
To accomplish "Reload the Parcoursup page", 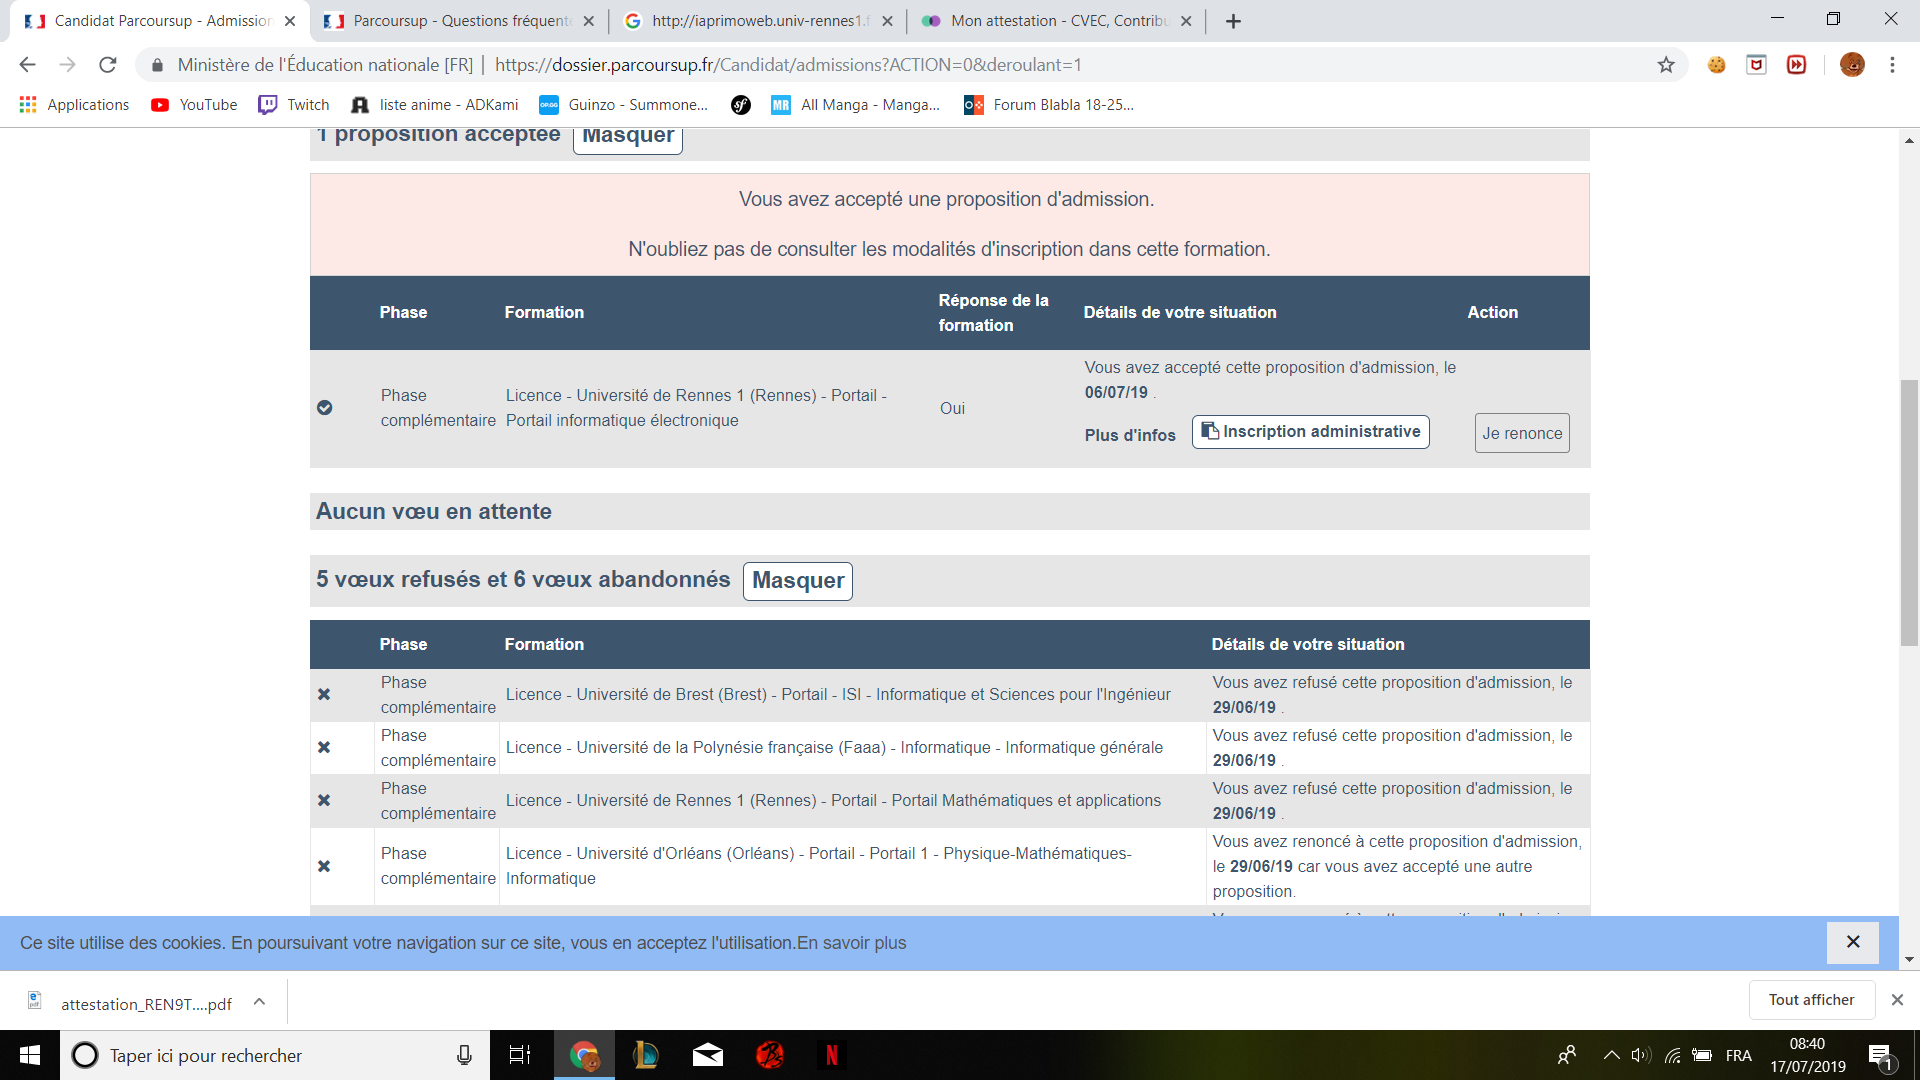I will pyautogui.click(x=108, y=65).
